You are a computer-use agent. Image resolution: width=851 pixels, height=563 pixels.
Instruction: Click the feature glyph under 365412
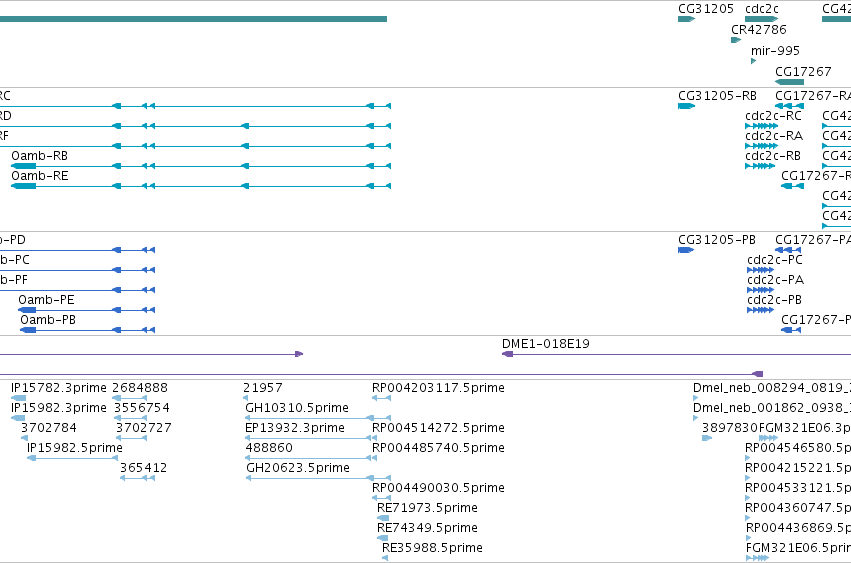click(x=137, y=478)
